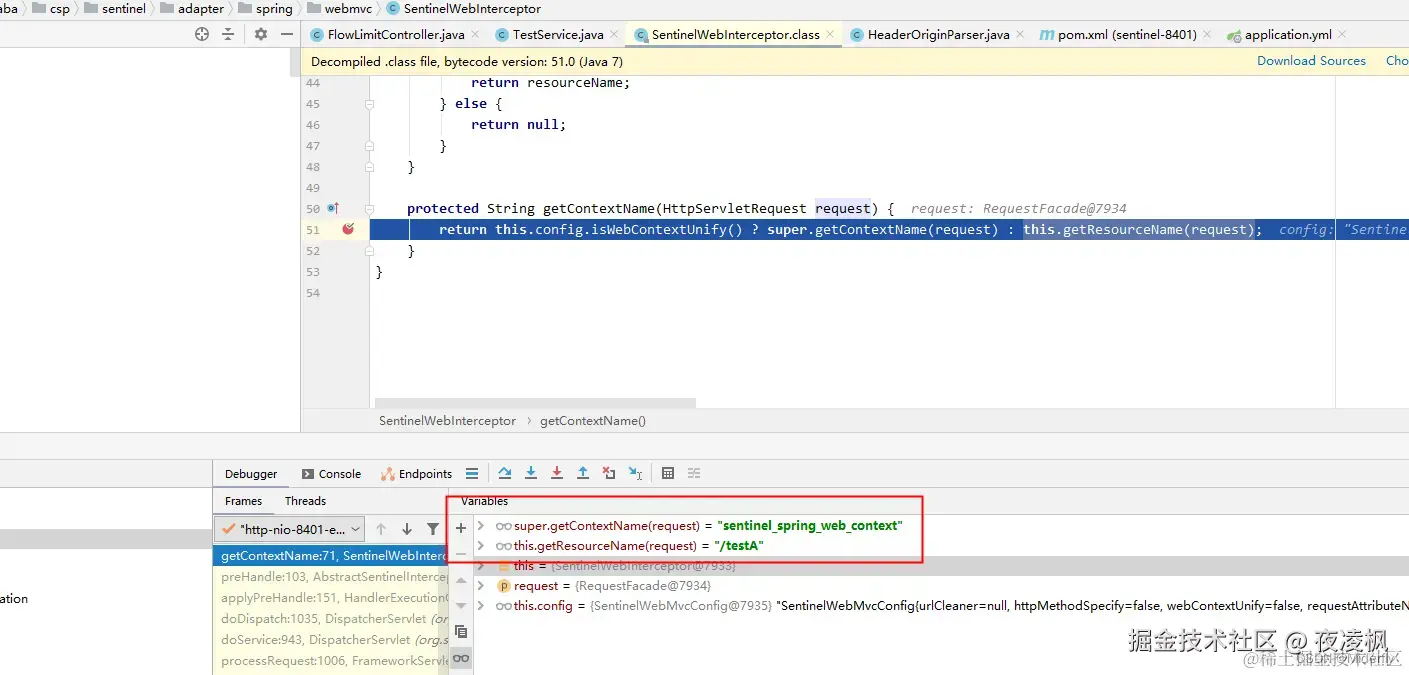The width and height of the screenshot is (1409, 675).
Task: Click the Evaluate Expression calculator icon
Action: (668, 473)
